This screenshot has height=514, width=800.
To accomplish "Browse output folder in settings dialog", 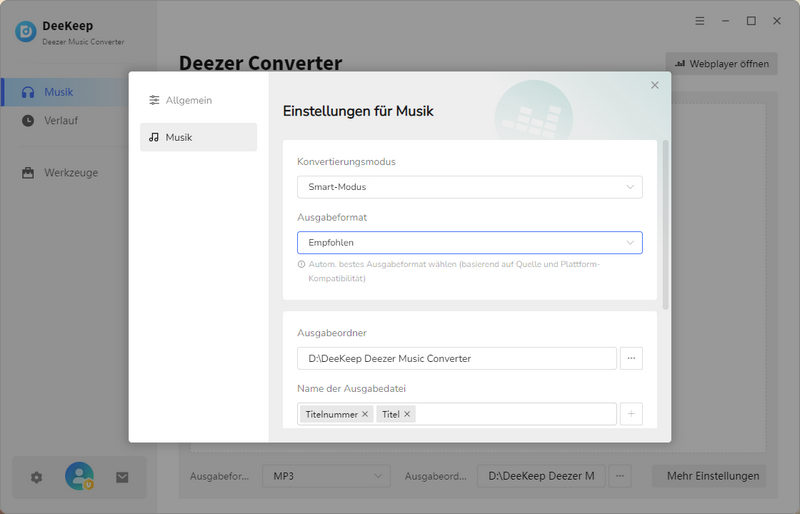I will 631,358.
